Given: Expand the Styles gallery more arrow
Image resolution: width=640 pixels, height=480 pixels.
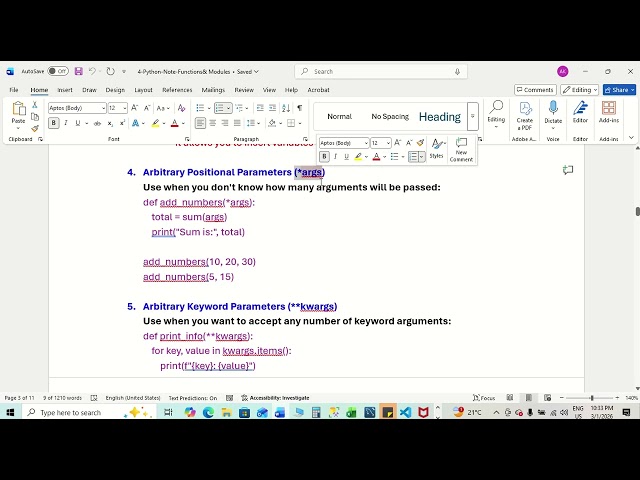Looking at the screenshot, I should pos(472,116).
